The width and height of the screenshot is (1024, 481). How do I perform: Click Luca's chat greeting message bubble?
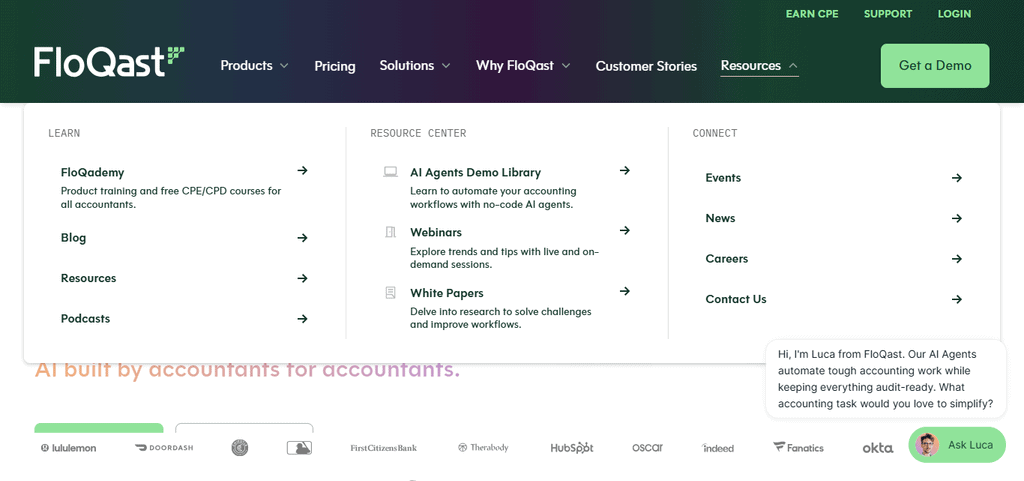point(886,379)
